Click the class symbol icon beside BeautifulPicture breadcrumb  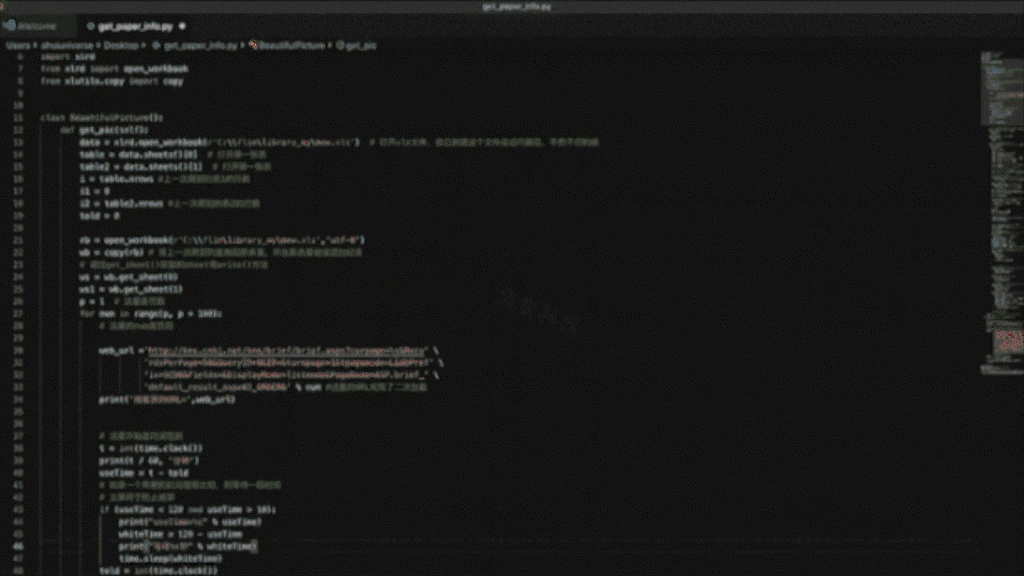pyautogui.click(x=253, y=46)
